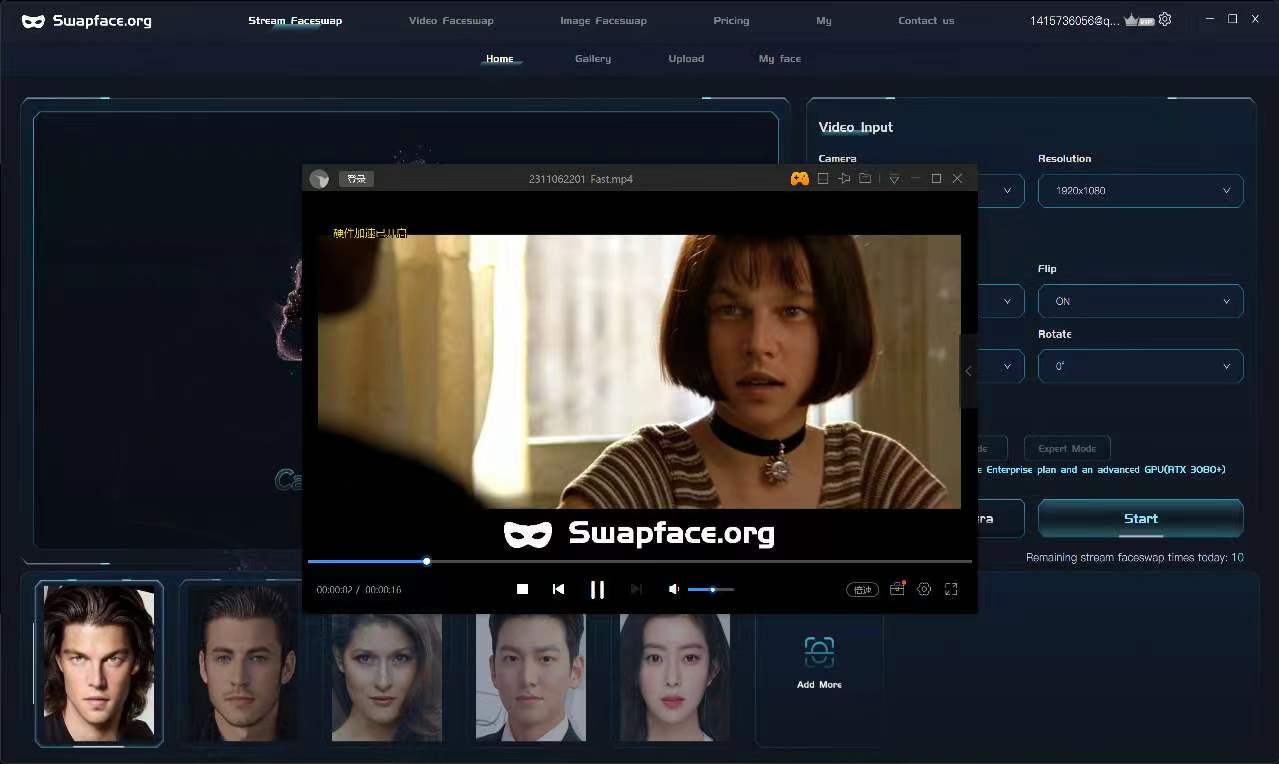Viewport: 1279px width, 764px height.
Task: Select the My face sub-tab
Action: (779, 59)
